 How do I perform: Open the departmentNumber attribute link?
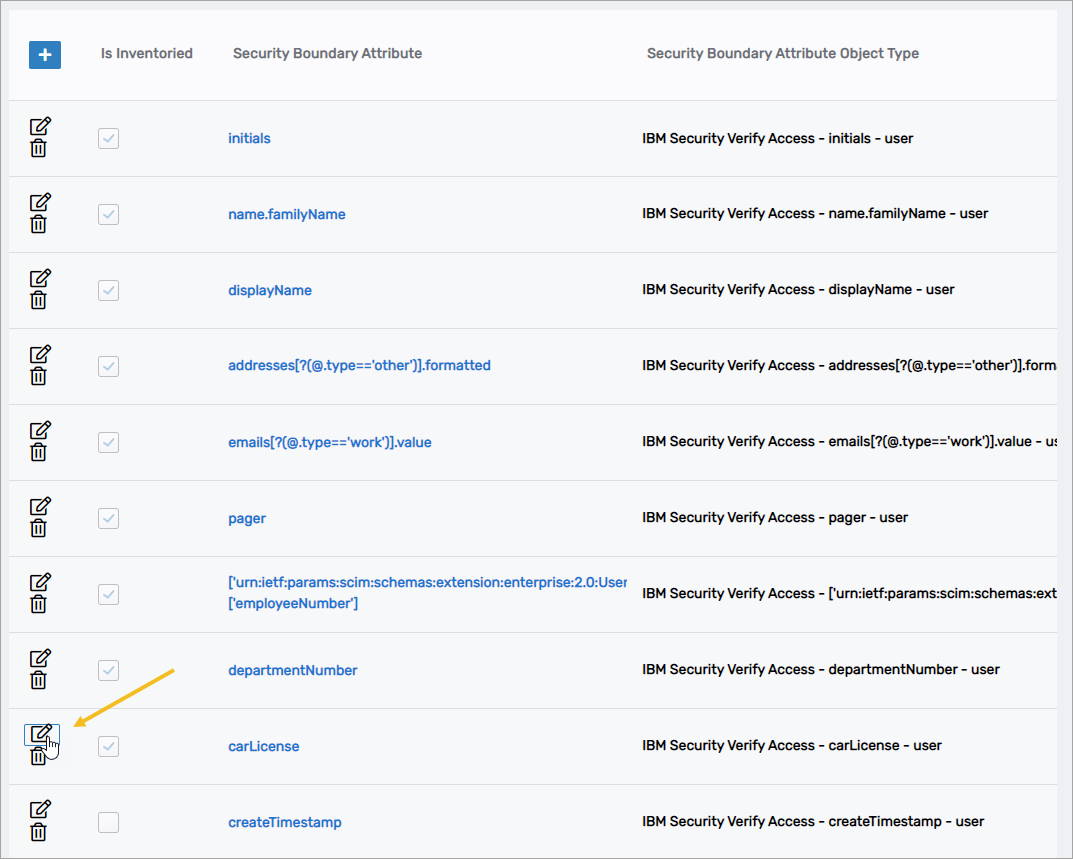pos(292,670)
